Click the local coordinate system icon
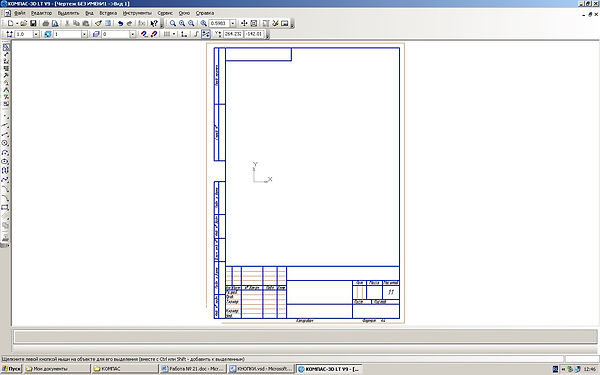The height and width of the screenshot is (375, 600). click(184, 34)
